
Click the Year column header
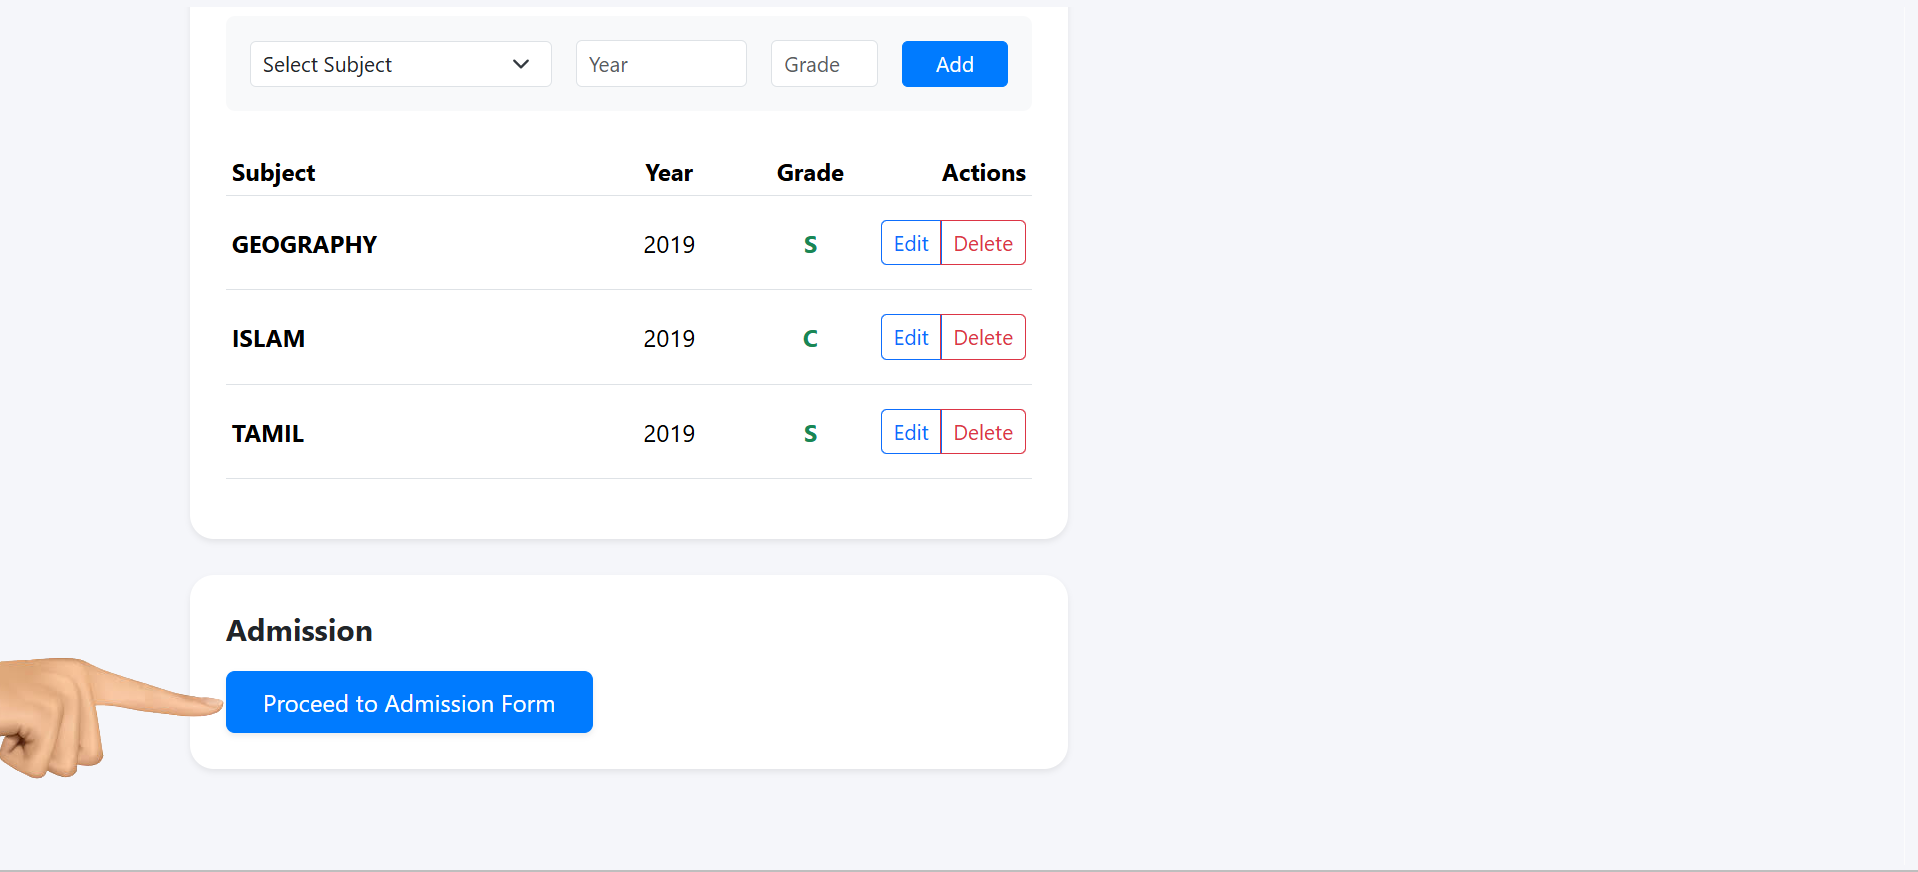click(x=669, y=173)
